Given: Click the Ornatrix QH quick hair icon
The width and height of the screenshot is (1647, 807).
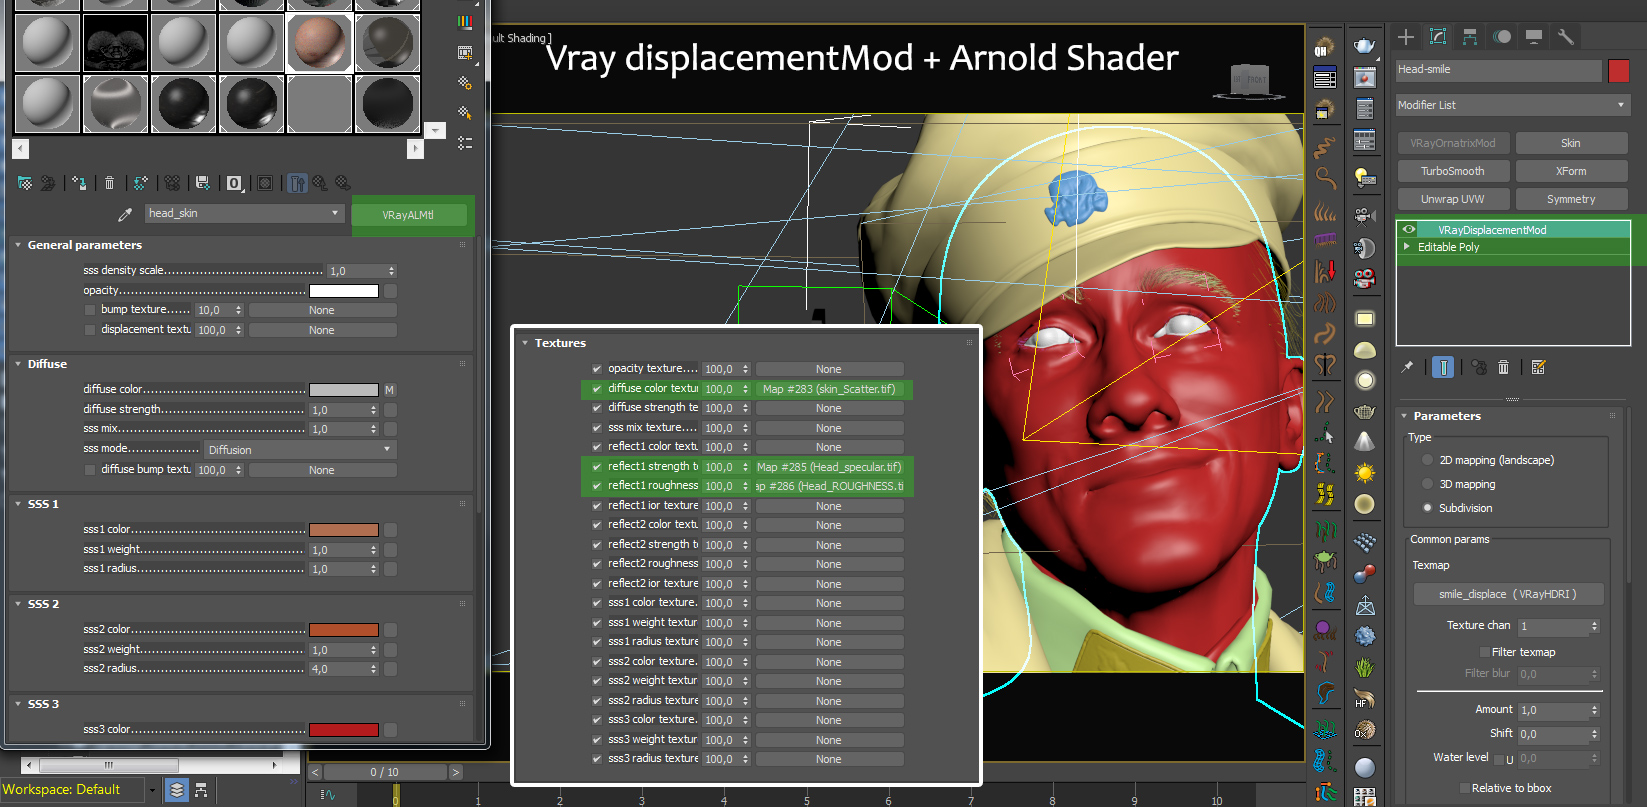Looking at the screenshot, I should pyautogui.click(x=1325, y=46).
